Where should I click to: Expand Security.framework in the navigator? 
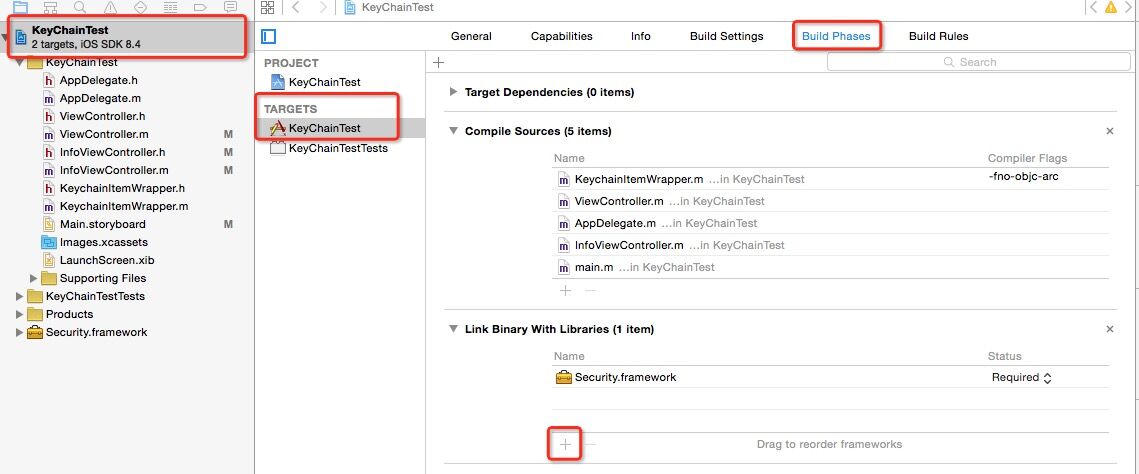tap(20, 332)
